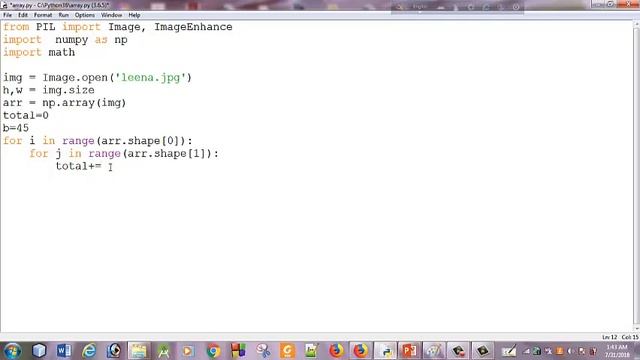The width and height of the screenshot is (640, 360).
Task: Launch Google Chrome from taskbar
Action: [213, 351]
